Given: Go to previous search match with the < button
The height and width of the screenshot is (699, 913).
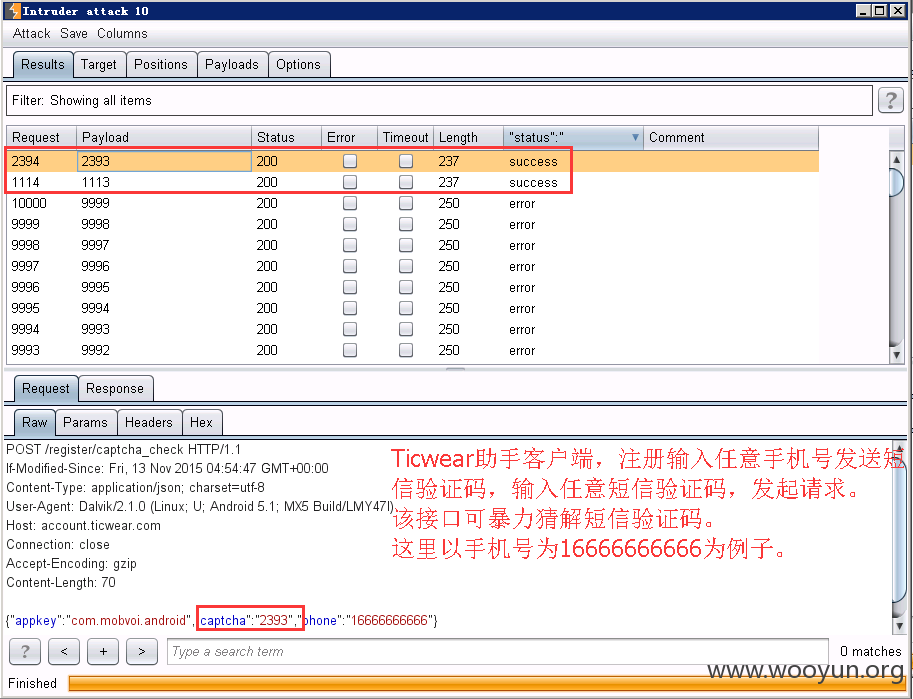Looking at the screenshot, I should (64, 651).
